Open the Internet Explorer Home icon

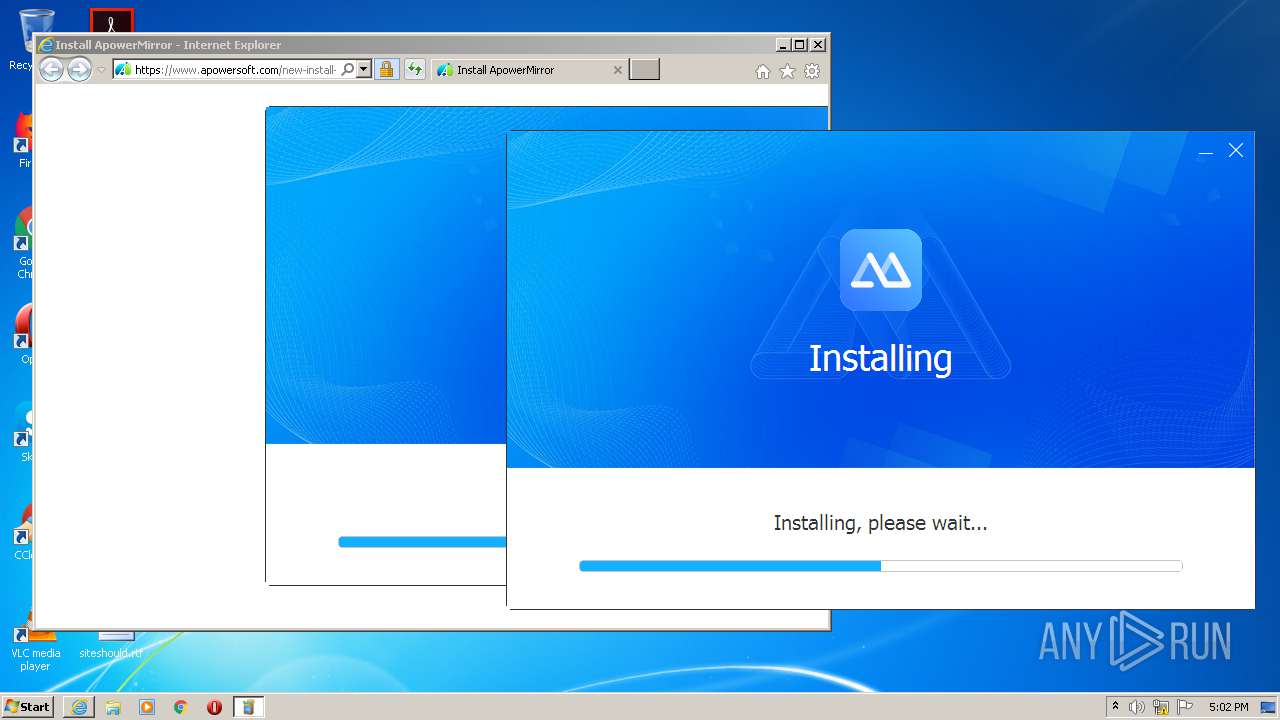click(x=763, y=71)
